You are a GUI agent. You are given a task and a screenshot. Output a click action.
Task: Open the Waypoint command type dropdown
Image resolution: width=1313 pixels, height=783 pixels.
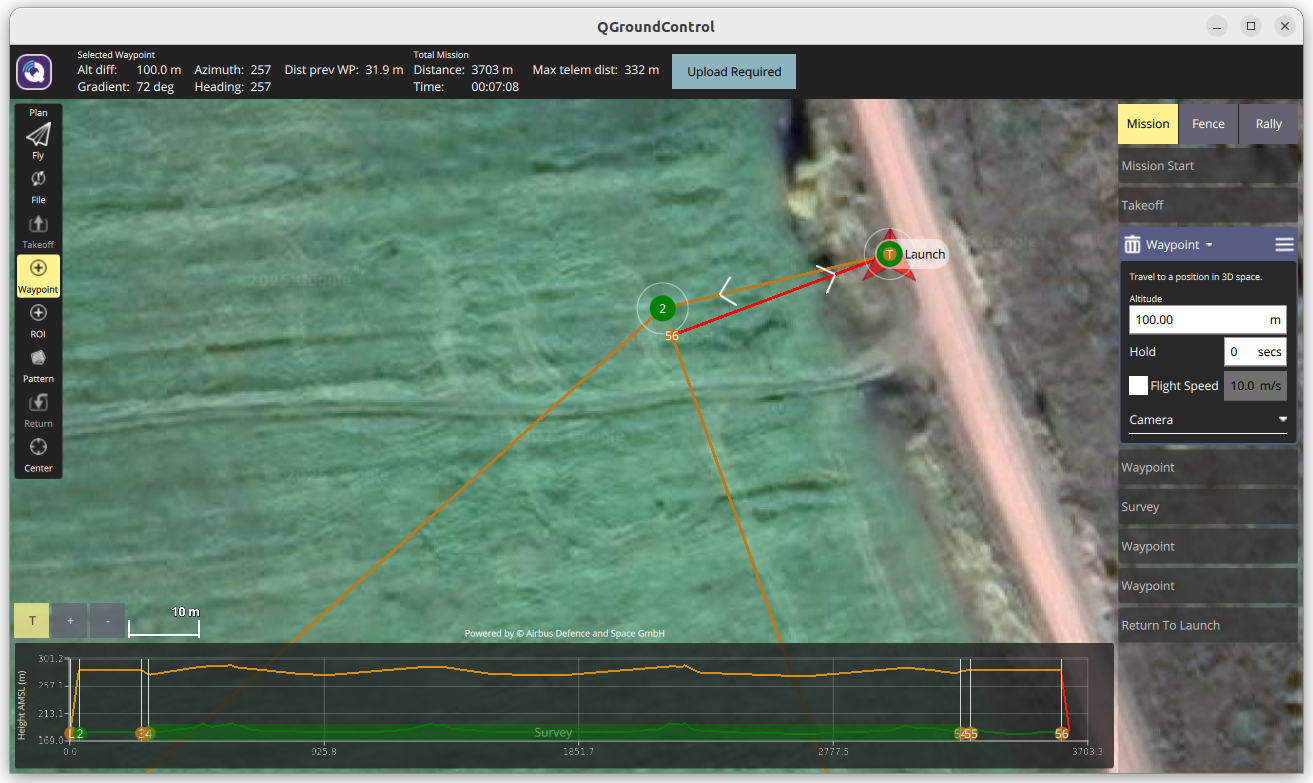coord(1180,245)
